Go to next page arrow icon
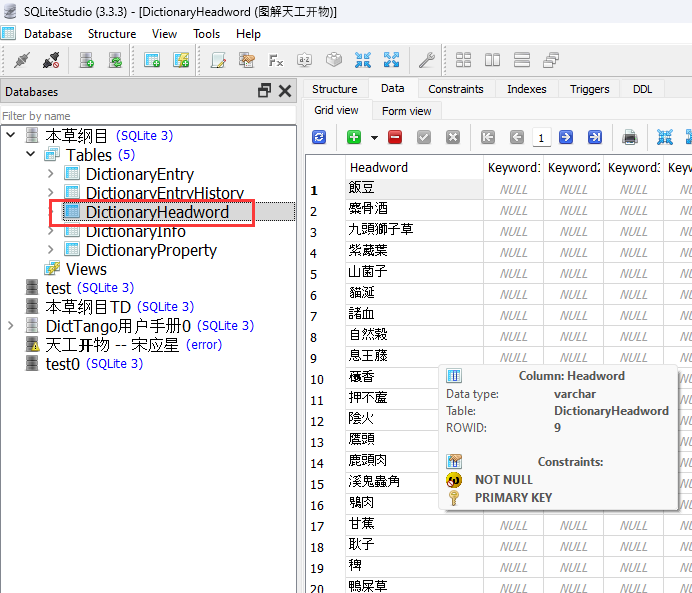The width and height of the screenshot is (692, 593). pos(566,137)
